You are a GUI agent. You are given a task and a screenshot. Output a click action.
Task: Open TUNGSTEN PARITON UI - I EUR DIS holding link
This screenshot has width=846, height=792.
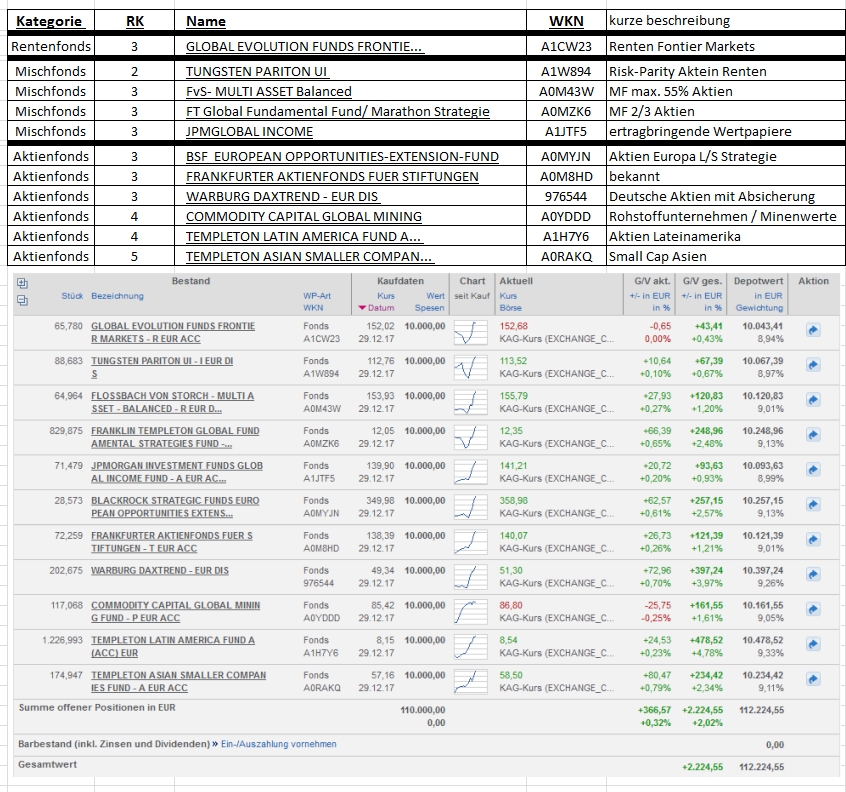(x=162, y=367)
